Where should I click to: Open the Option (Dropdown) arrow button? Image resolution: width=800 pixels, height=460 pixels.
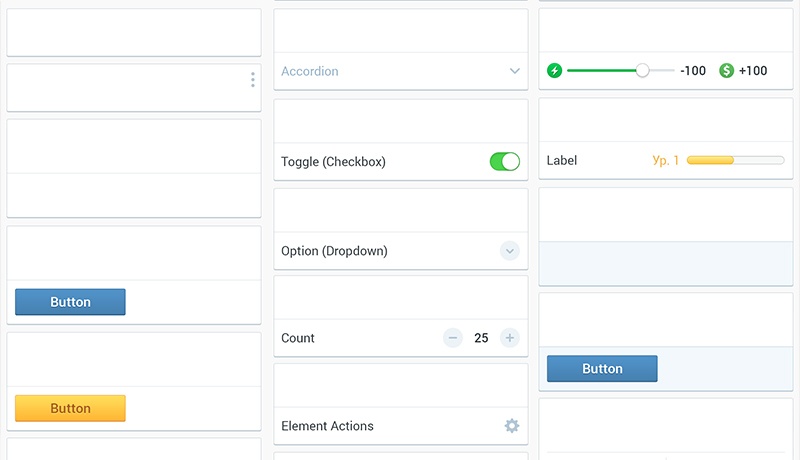click(510, 251)
